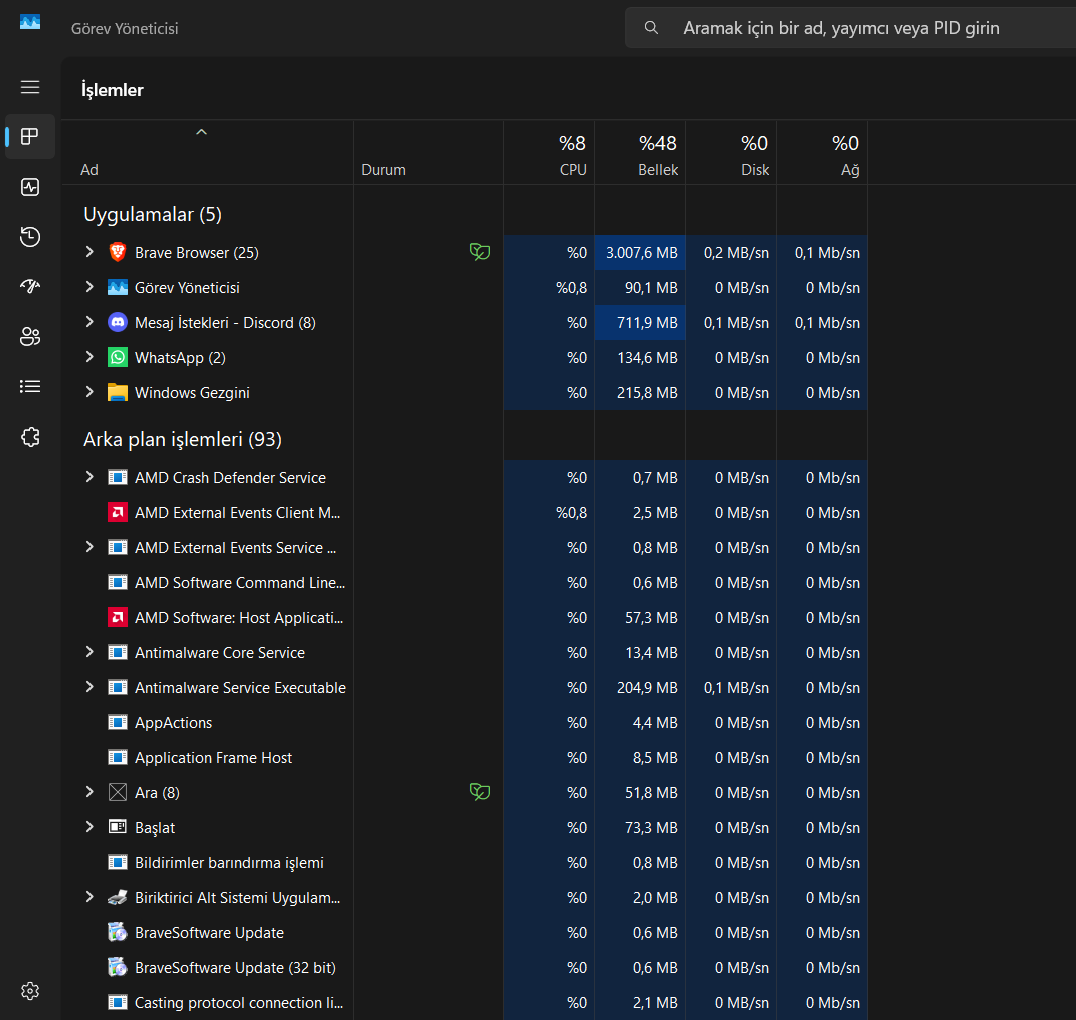
Task: Sort by the CPU column header
Action: pos(549,153)
